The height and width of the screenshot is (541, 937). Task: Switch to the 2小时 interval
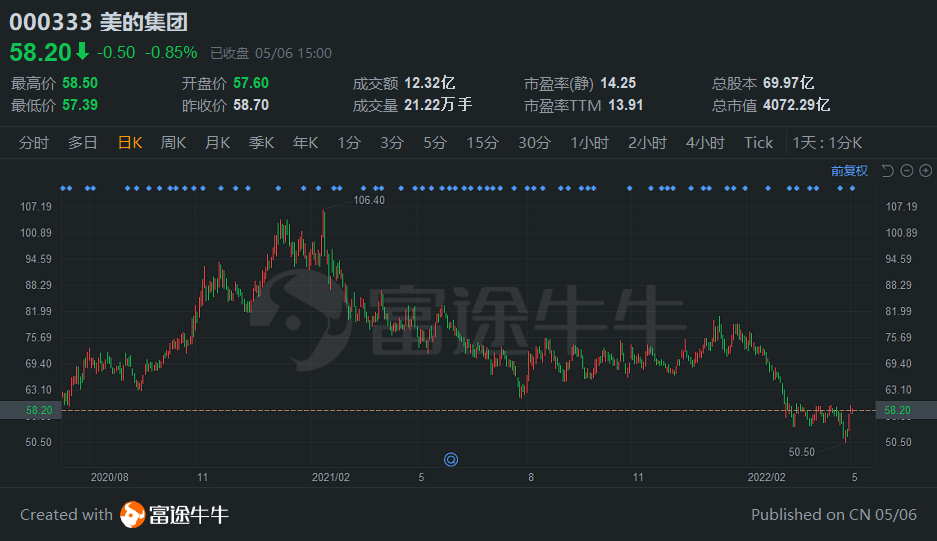click(x=647, y=143)
